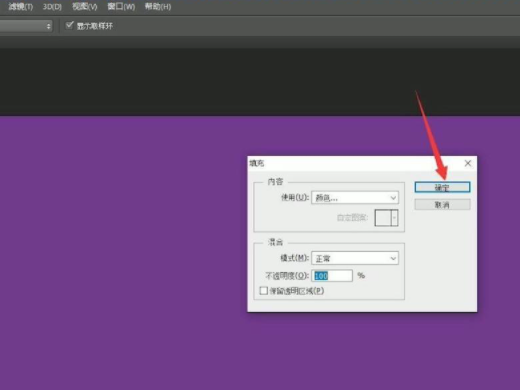Click the 自定图案 pattern preview swatch
520x390 pixels.
pyautogui.click(x=383, y=218)
